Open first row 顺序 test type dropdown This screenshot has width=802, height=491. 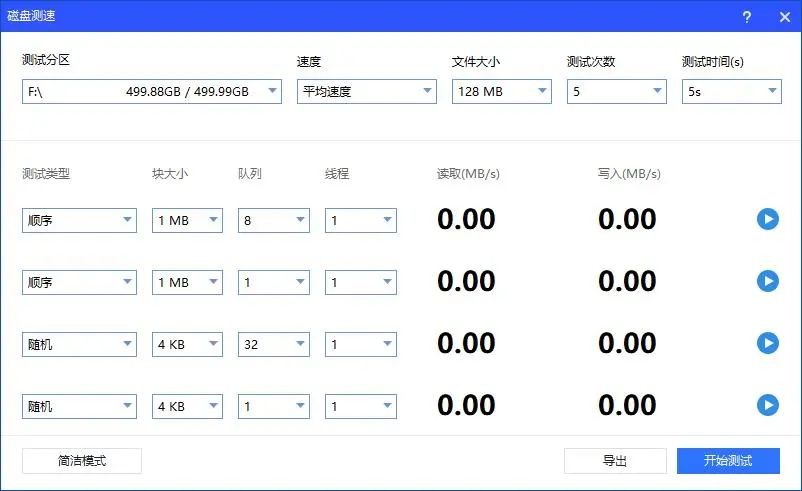79,220
